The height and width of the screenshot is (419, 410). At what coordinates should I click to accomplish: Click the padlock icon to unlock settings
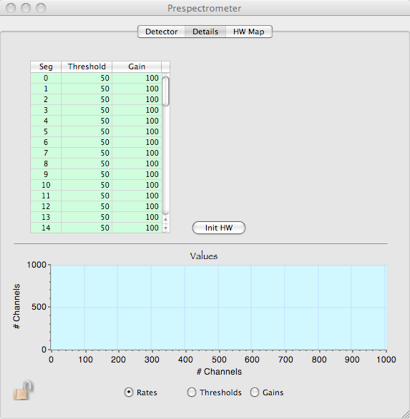pos(24,390)
